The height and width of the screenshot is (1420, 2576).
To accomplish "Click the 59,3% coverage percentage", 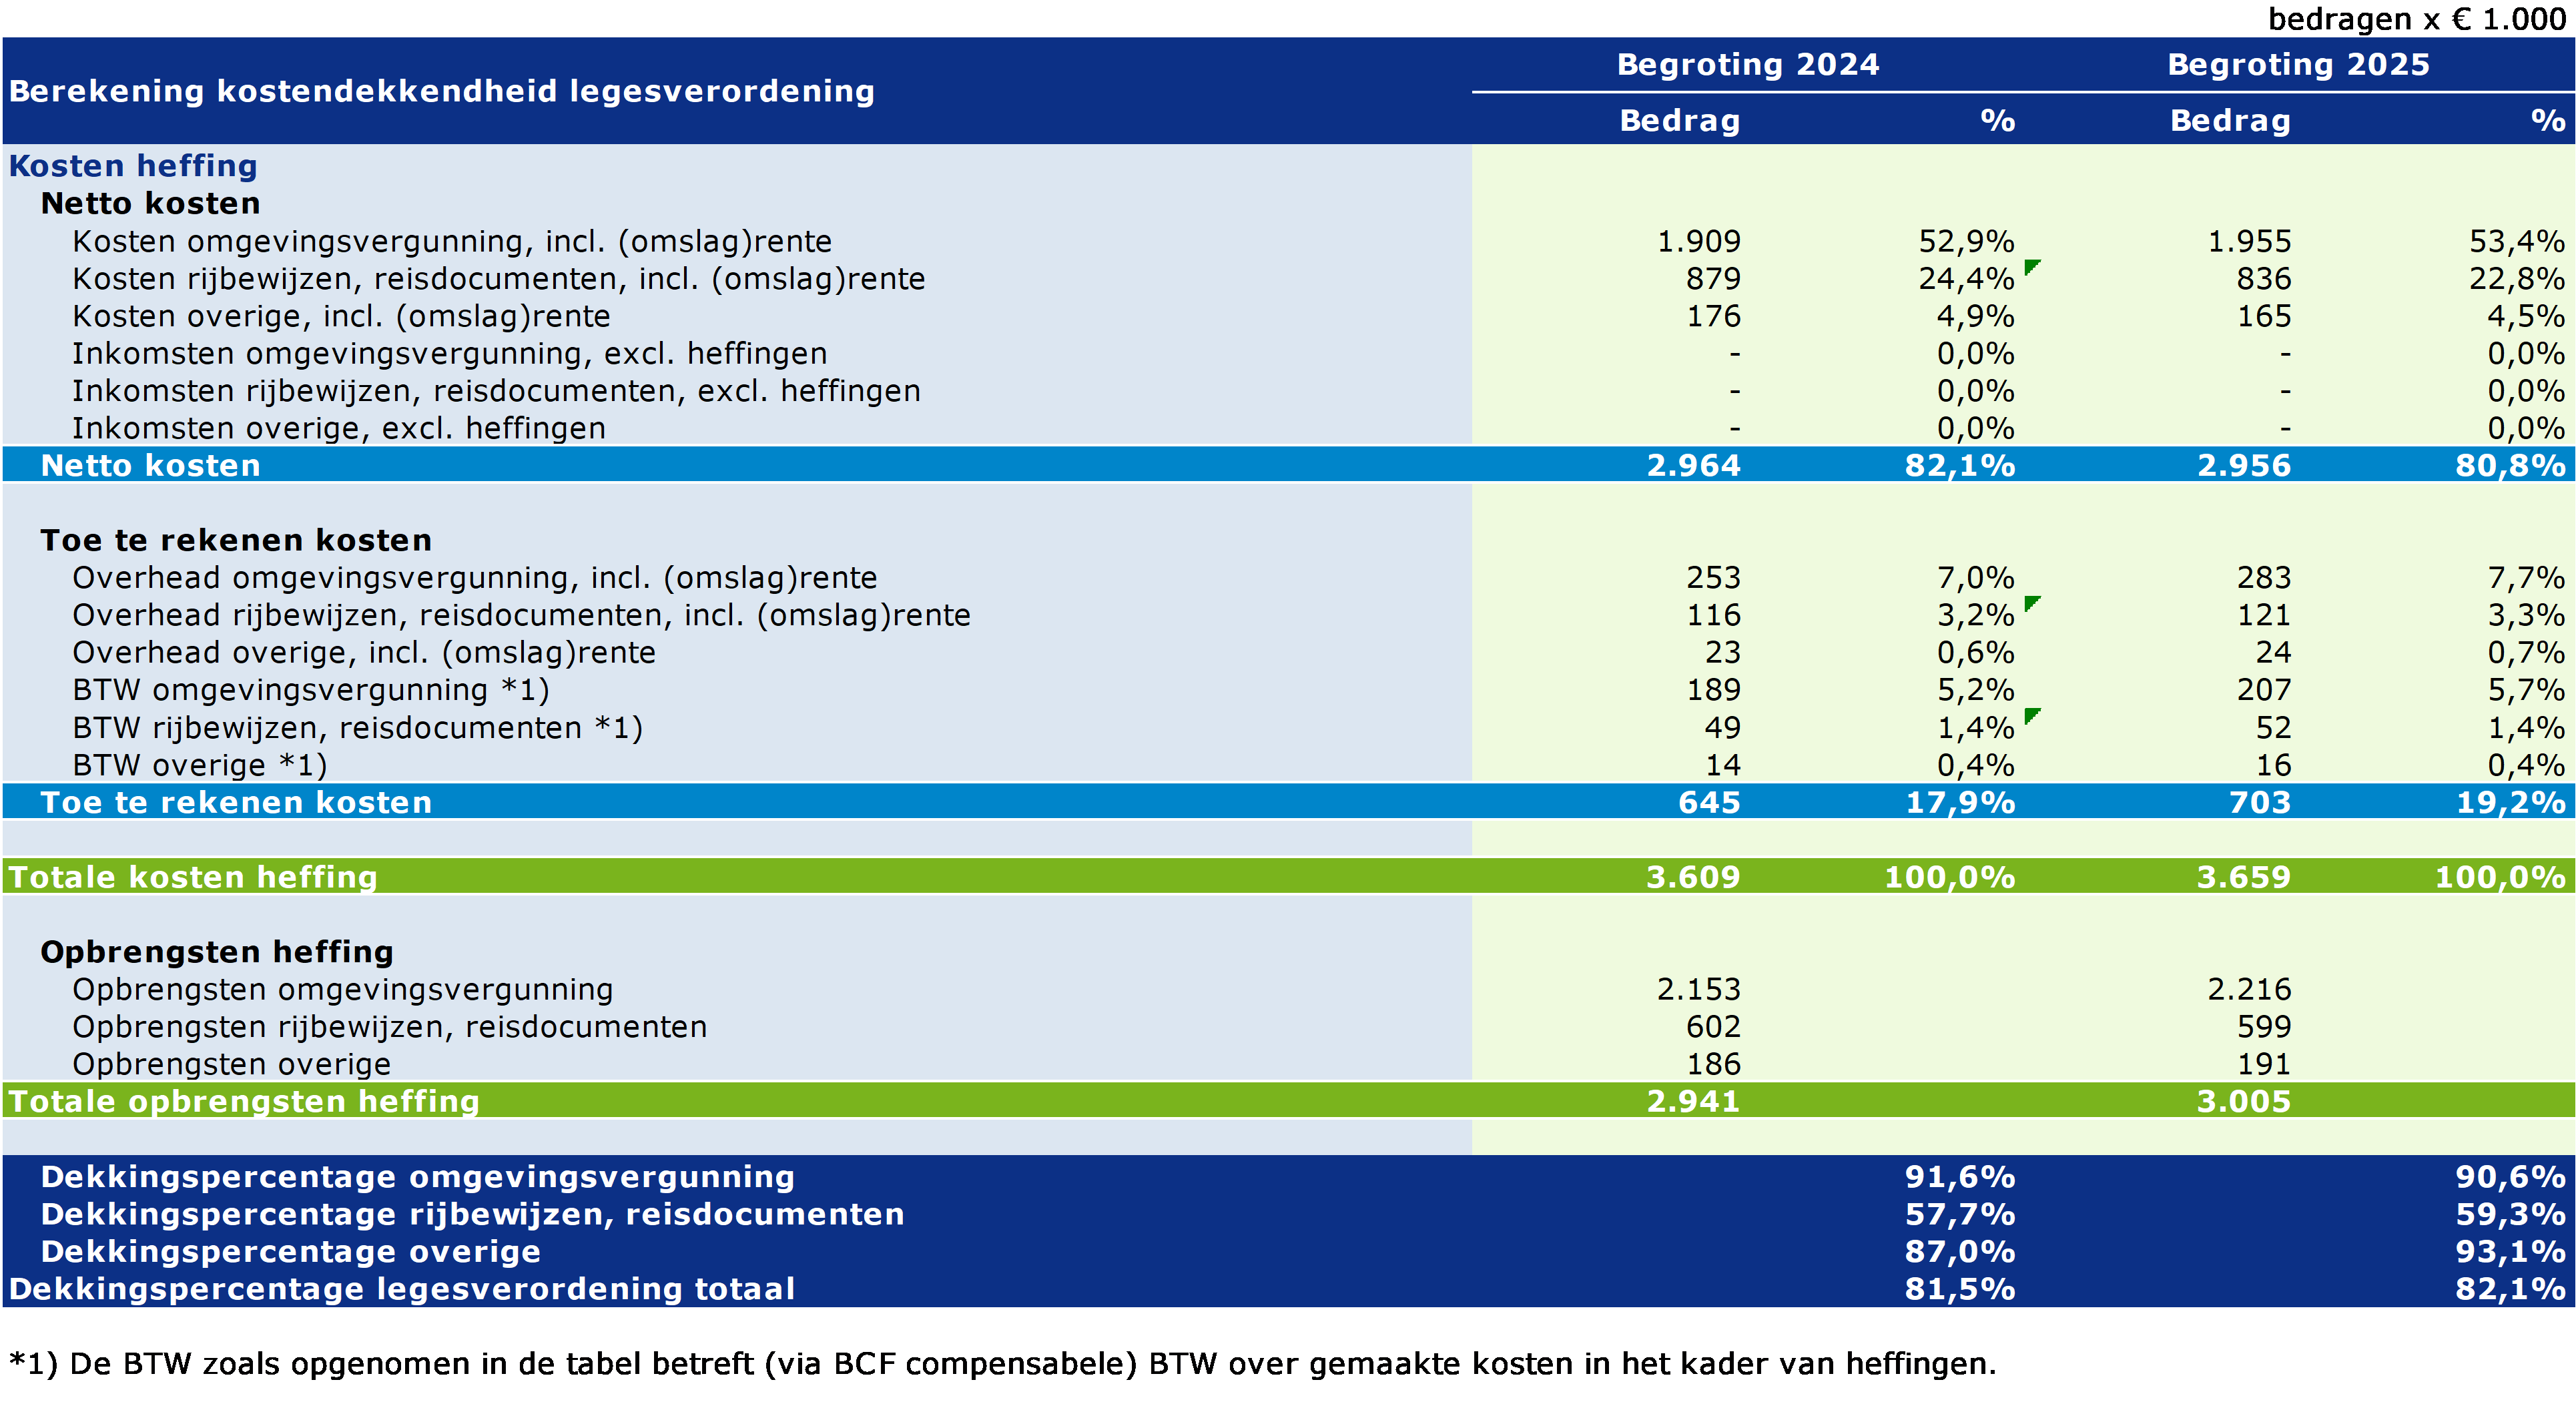I will (x=2510, y=1215).
